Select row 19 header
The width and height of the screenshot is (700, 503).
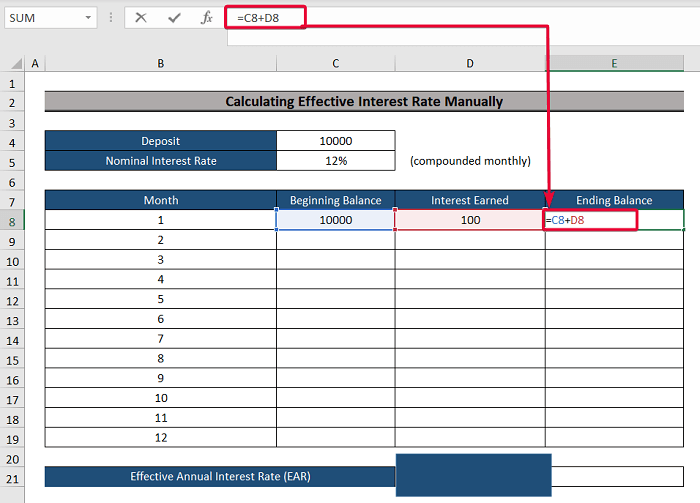12,439
